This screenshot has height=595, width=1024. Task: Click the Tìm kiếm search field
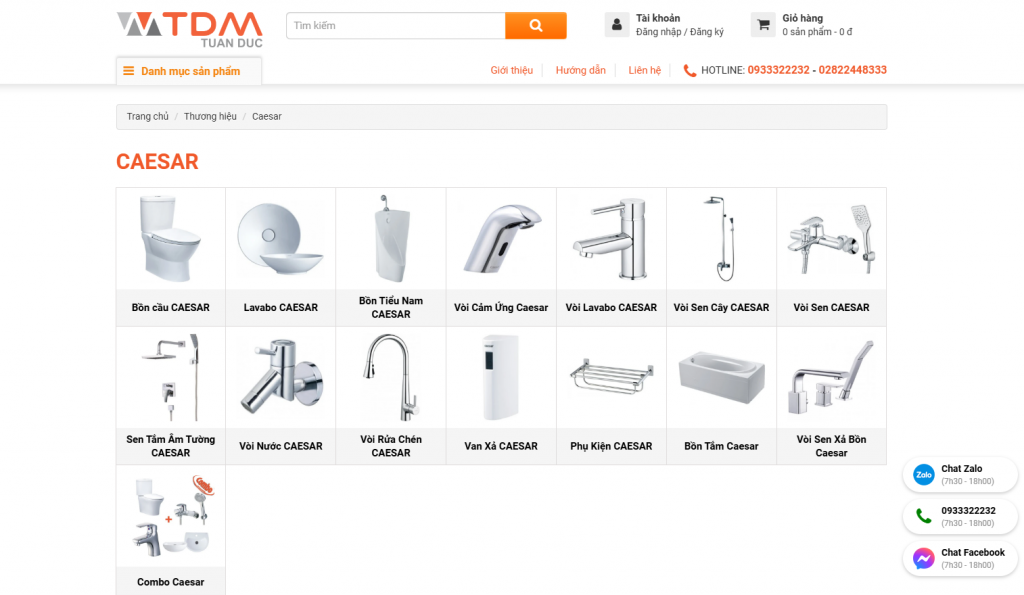(396, 25)
